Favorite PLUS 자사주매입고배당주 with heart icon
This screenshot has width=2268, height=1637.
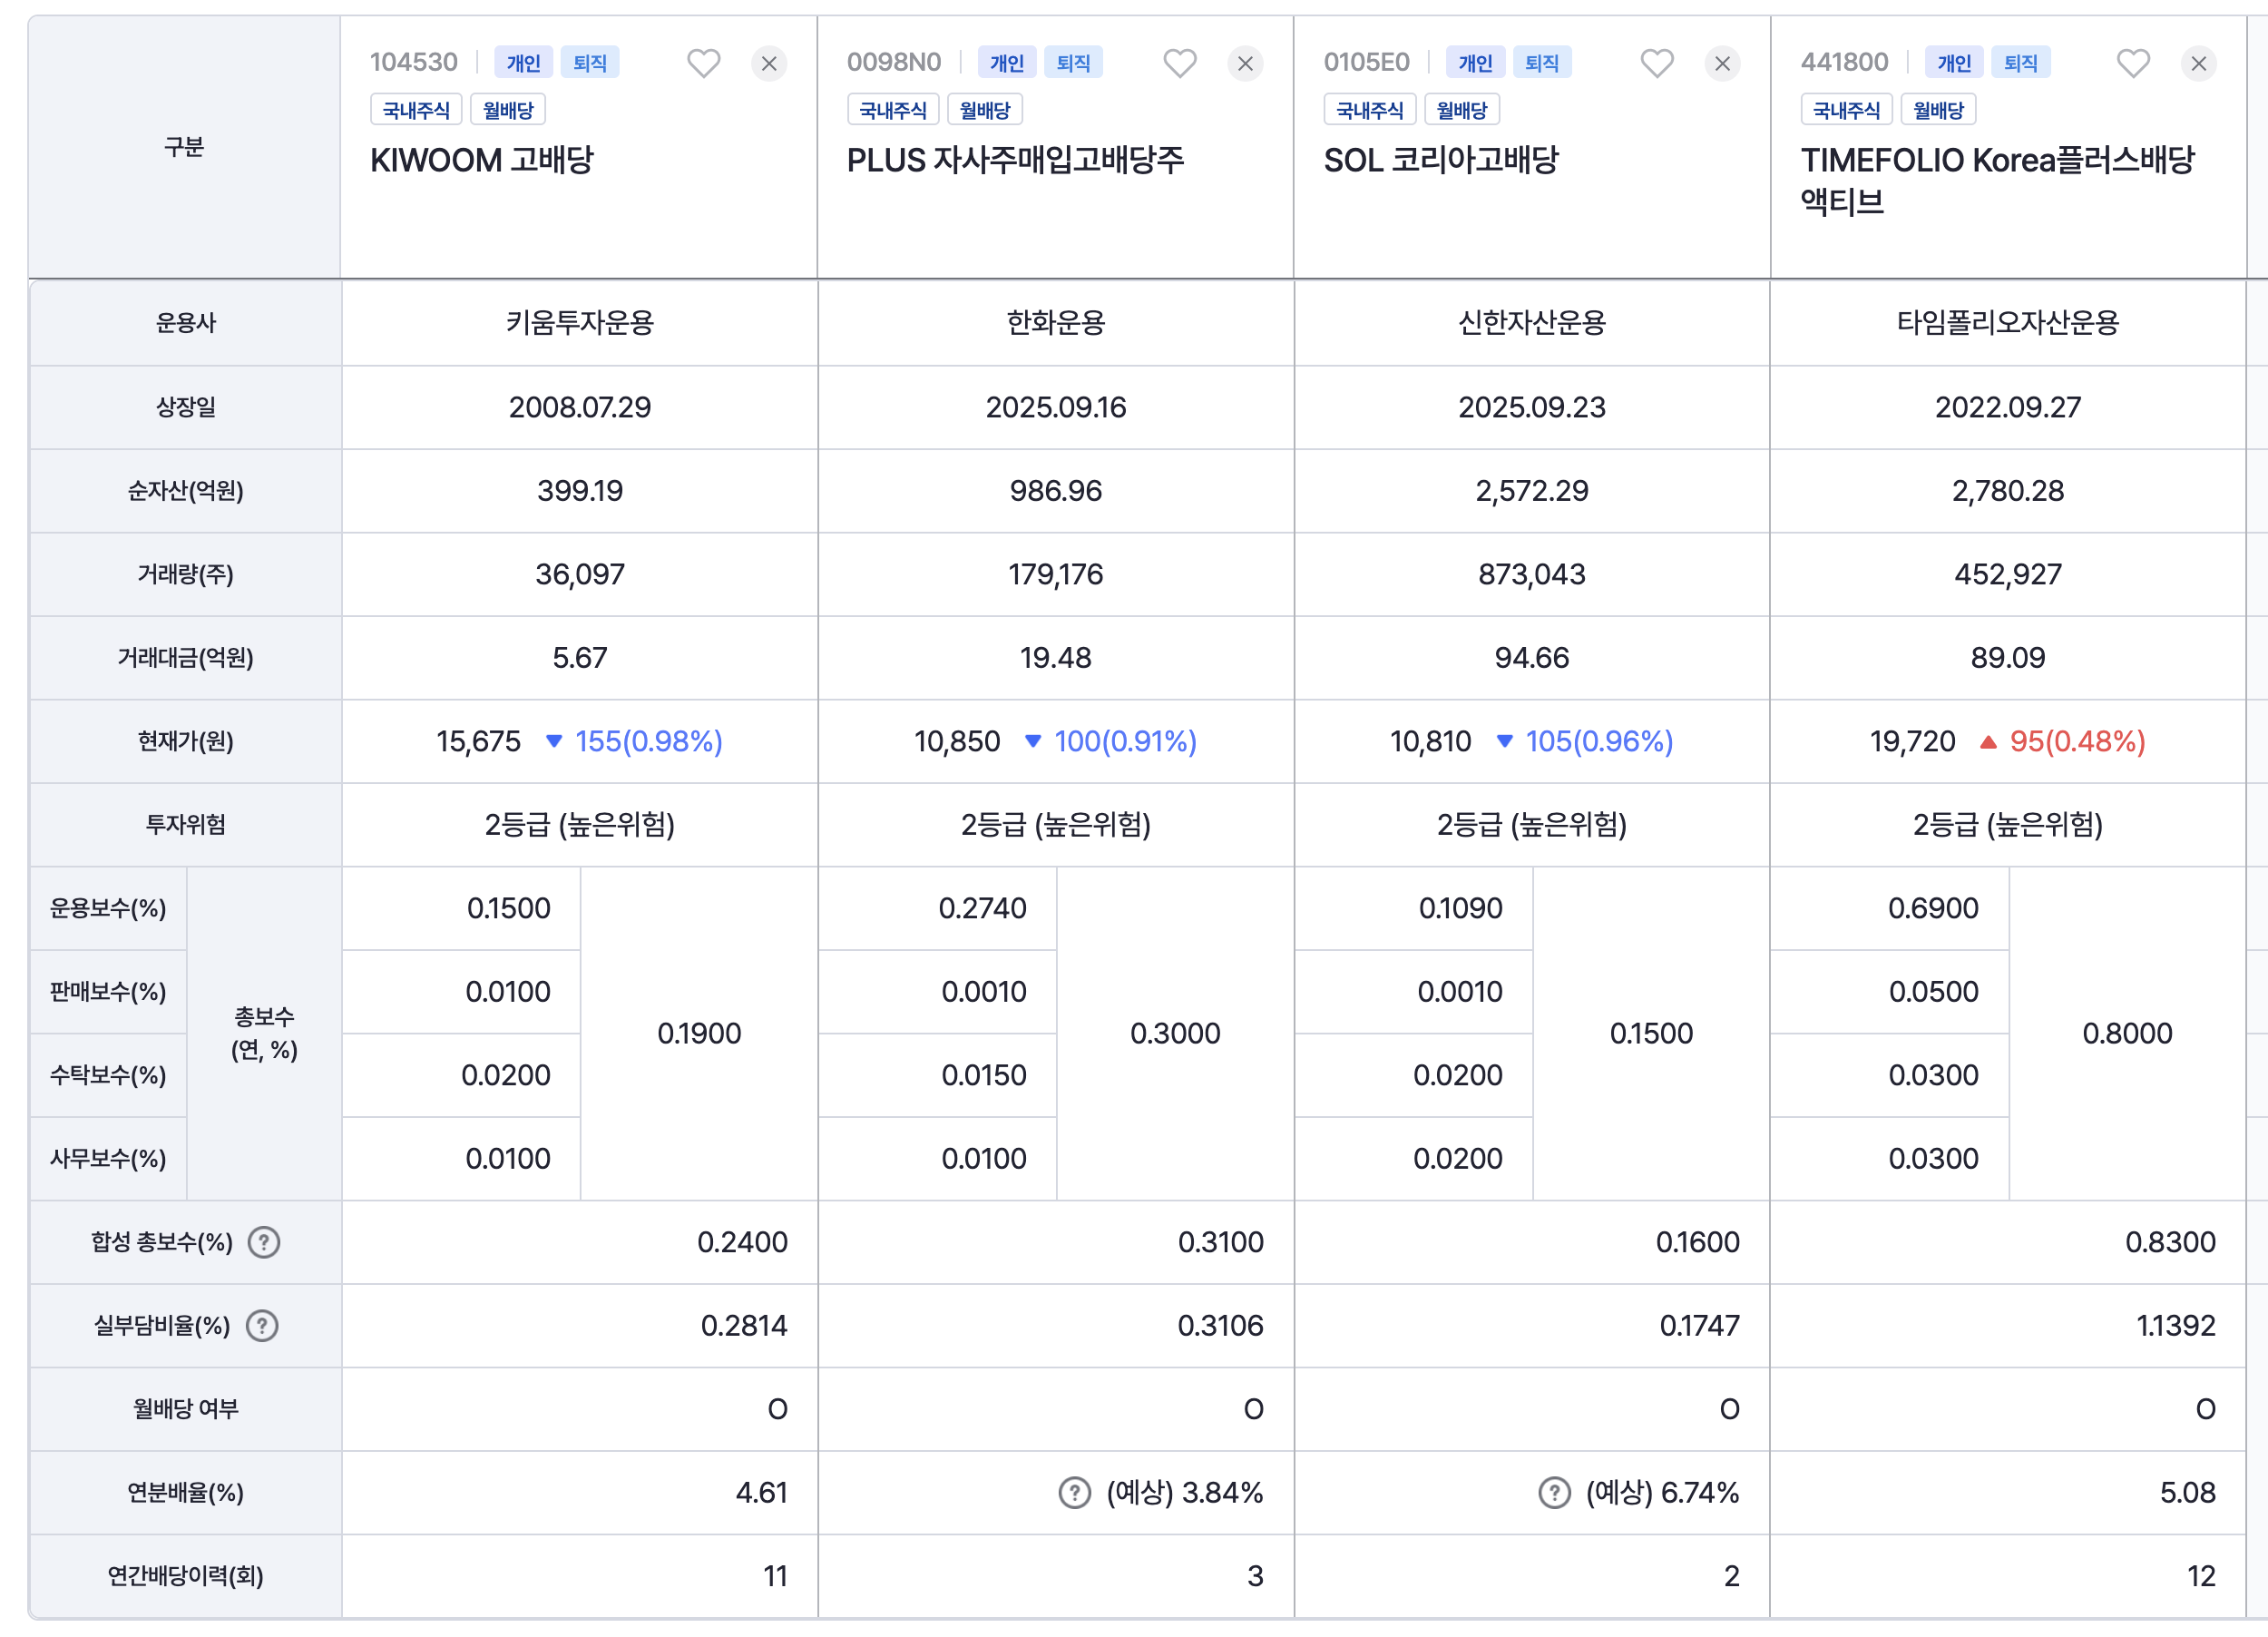[x=1180, y=63]
